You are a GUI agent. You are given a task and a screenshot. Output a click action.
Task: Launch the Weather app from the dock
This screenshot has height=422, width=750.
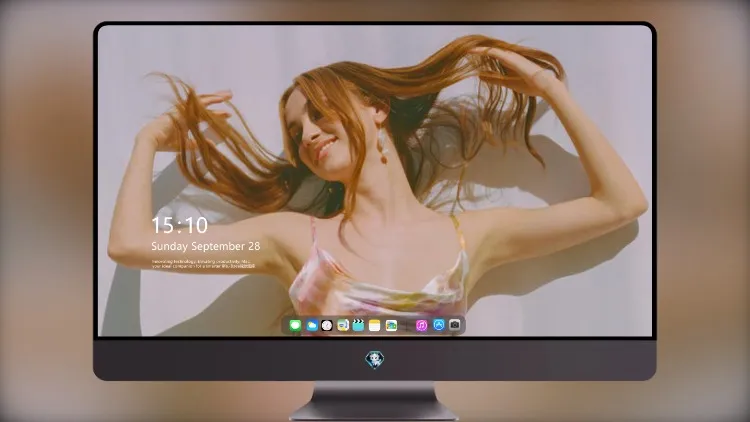pos(311,326)
